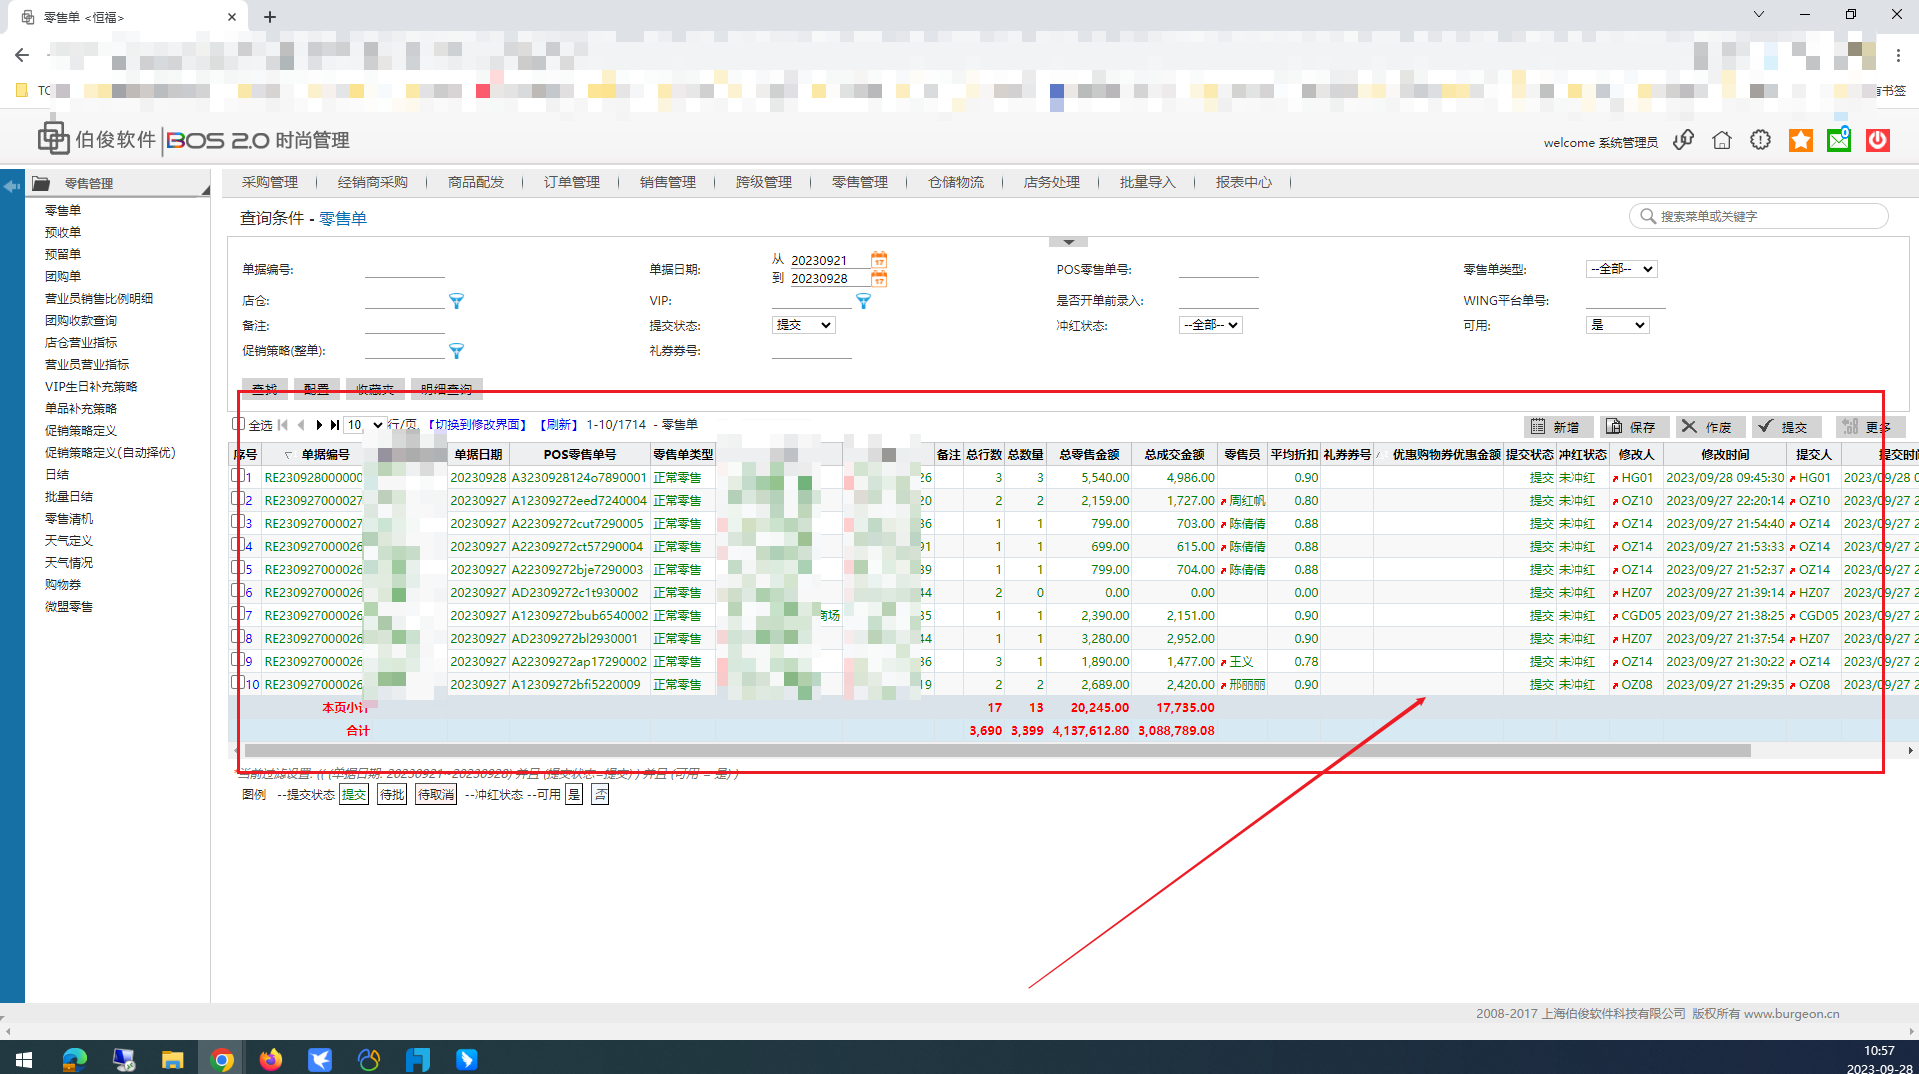Open calendar picker for start date 20230921

[x=879, y=260]
